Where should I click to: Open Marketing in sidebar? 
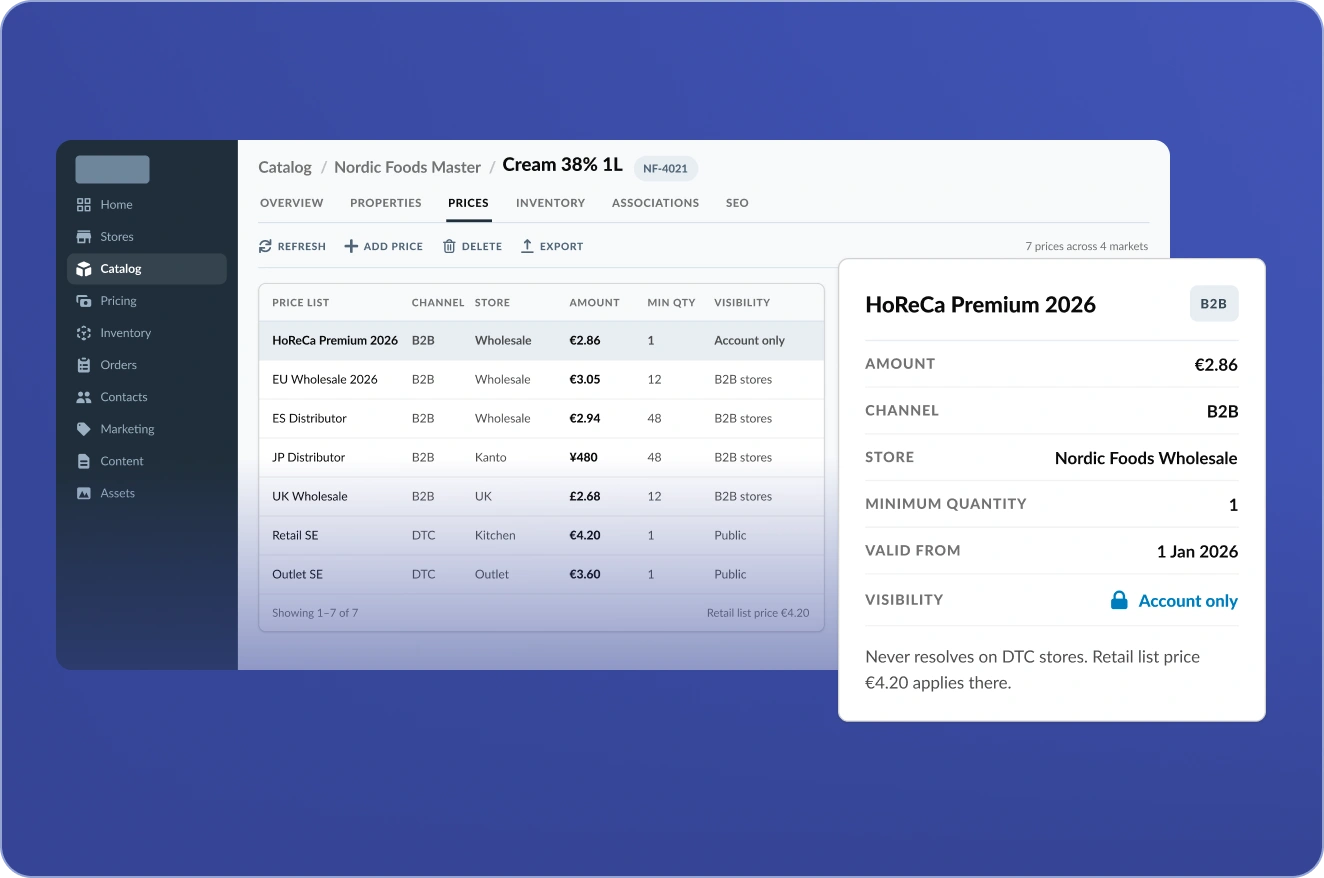pos(127,429)
